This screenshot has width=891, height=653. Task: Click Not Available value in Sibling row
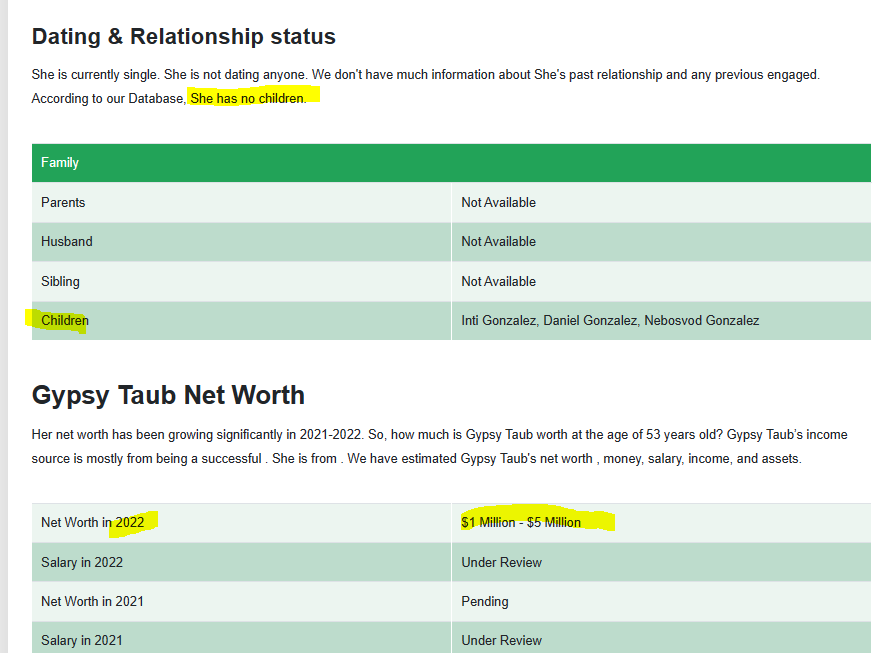pyautogui.click(x=498, y=281)
